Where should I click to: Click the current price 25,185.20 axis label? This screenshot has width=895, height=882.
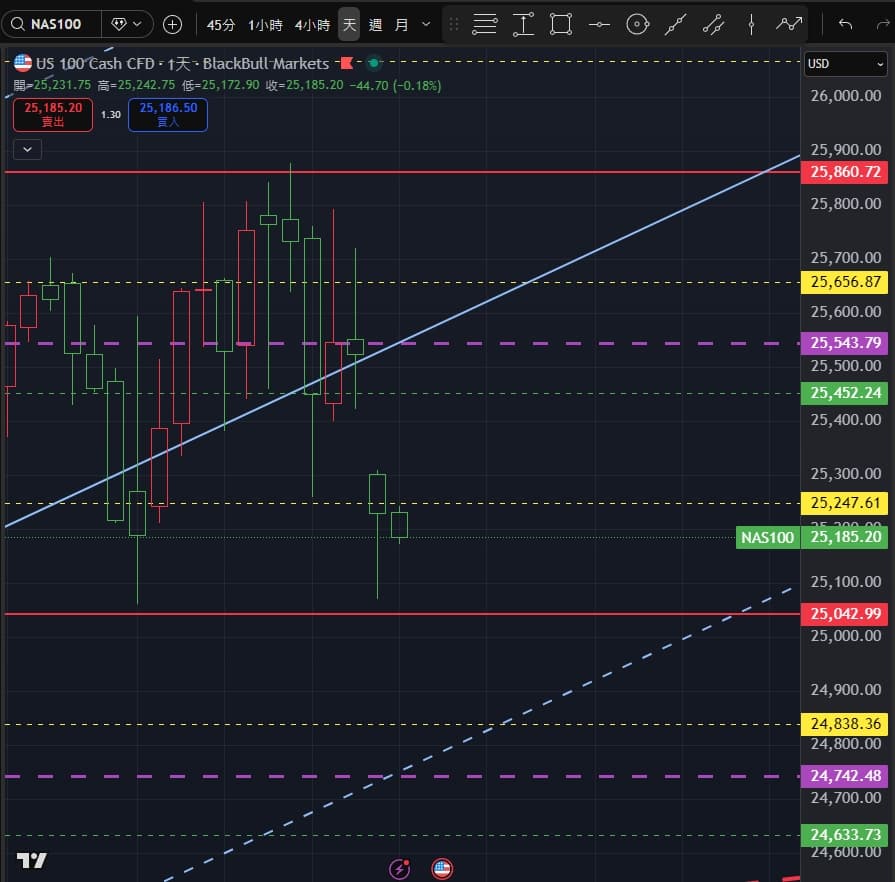[845, 537]
